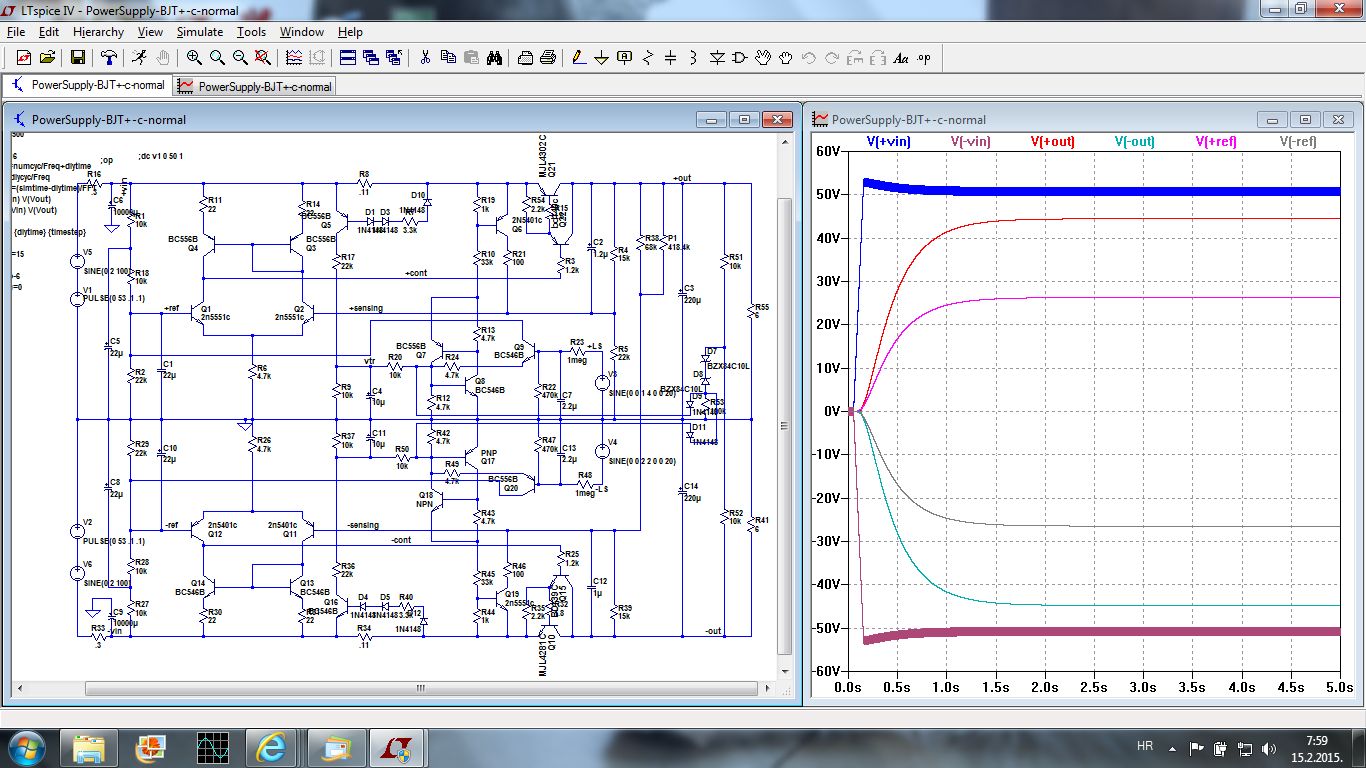Select the label net tool
Screen dimensions: 1366x768
point(625,58)
